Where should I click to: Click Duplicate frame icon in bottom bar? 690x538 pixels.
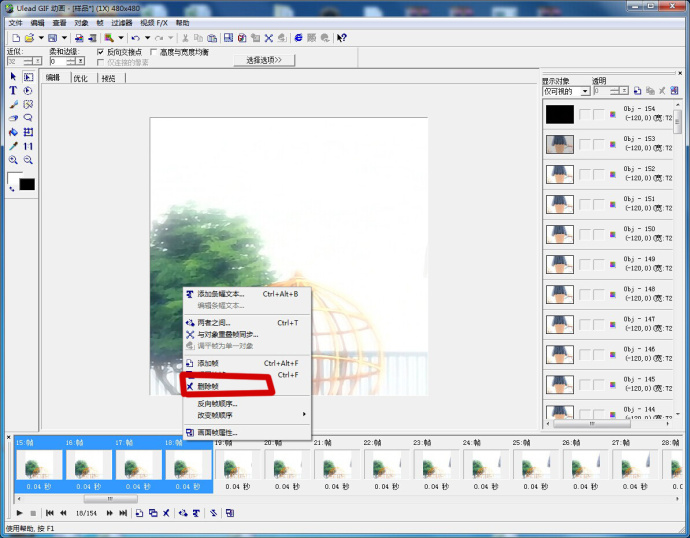(153, 513)
